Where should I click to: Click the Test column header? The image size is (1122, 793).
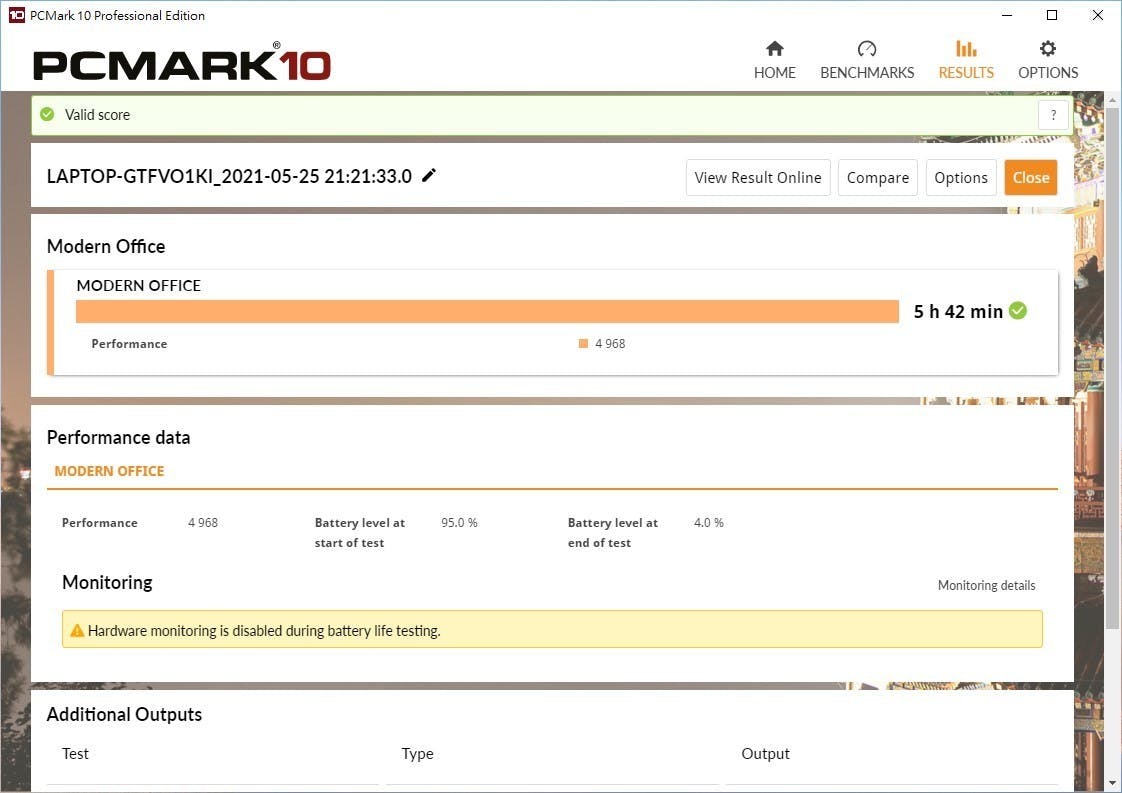pyautogui.click(x=75, y=754)
